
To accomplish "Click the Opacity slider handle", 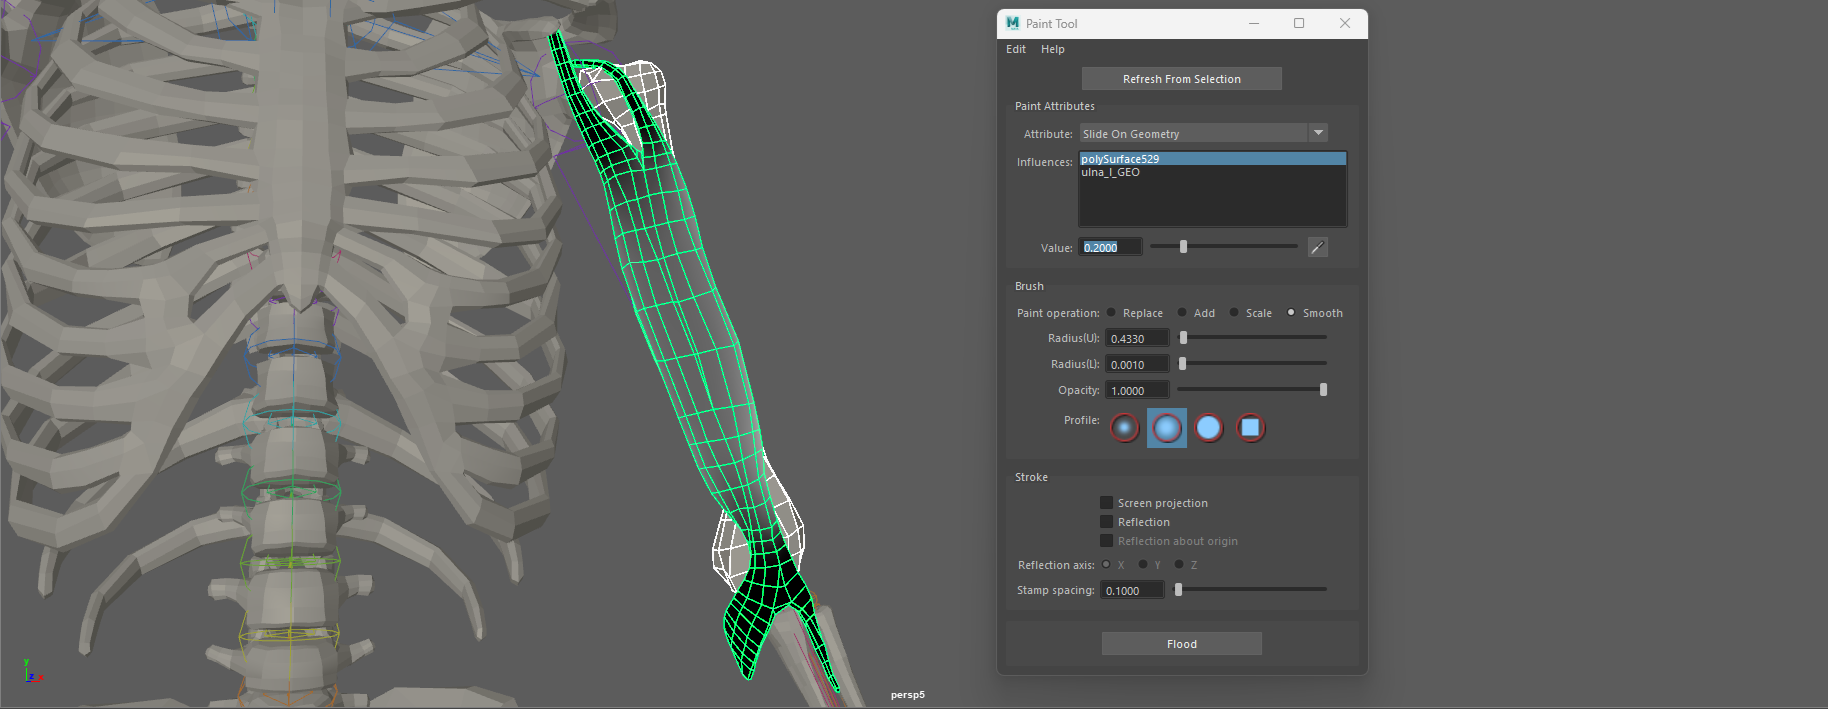I will tap(1323, 390).
